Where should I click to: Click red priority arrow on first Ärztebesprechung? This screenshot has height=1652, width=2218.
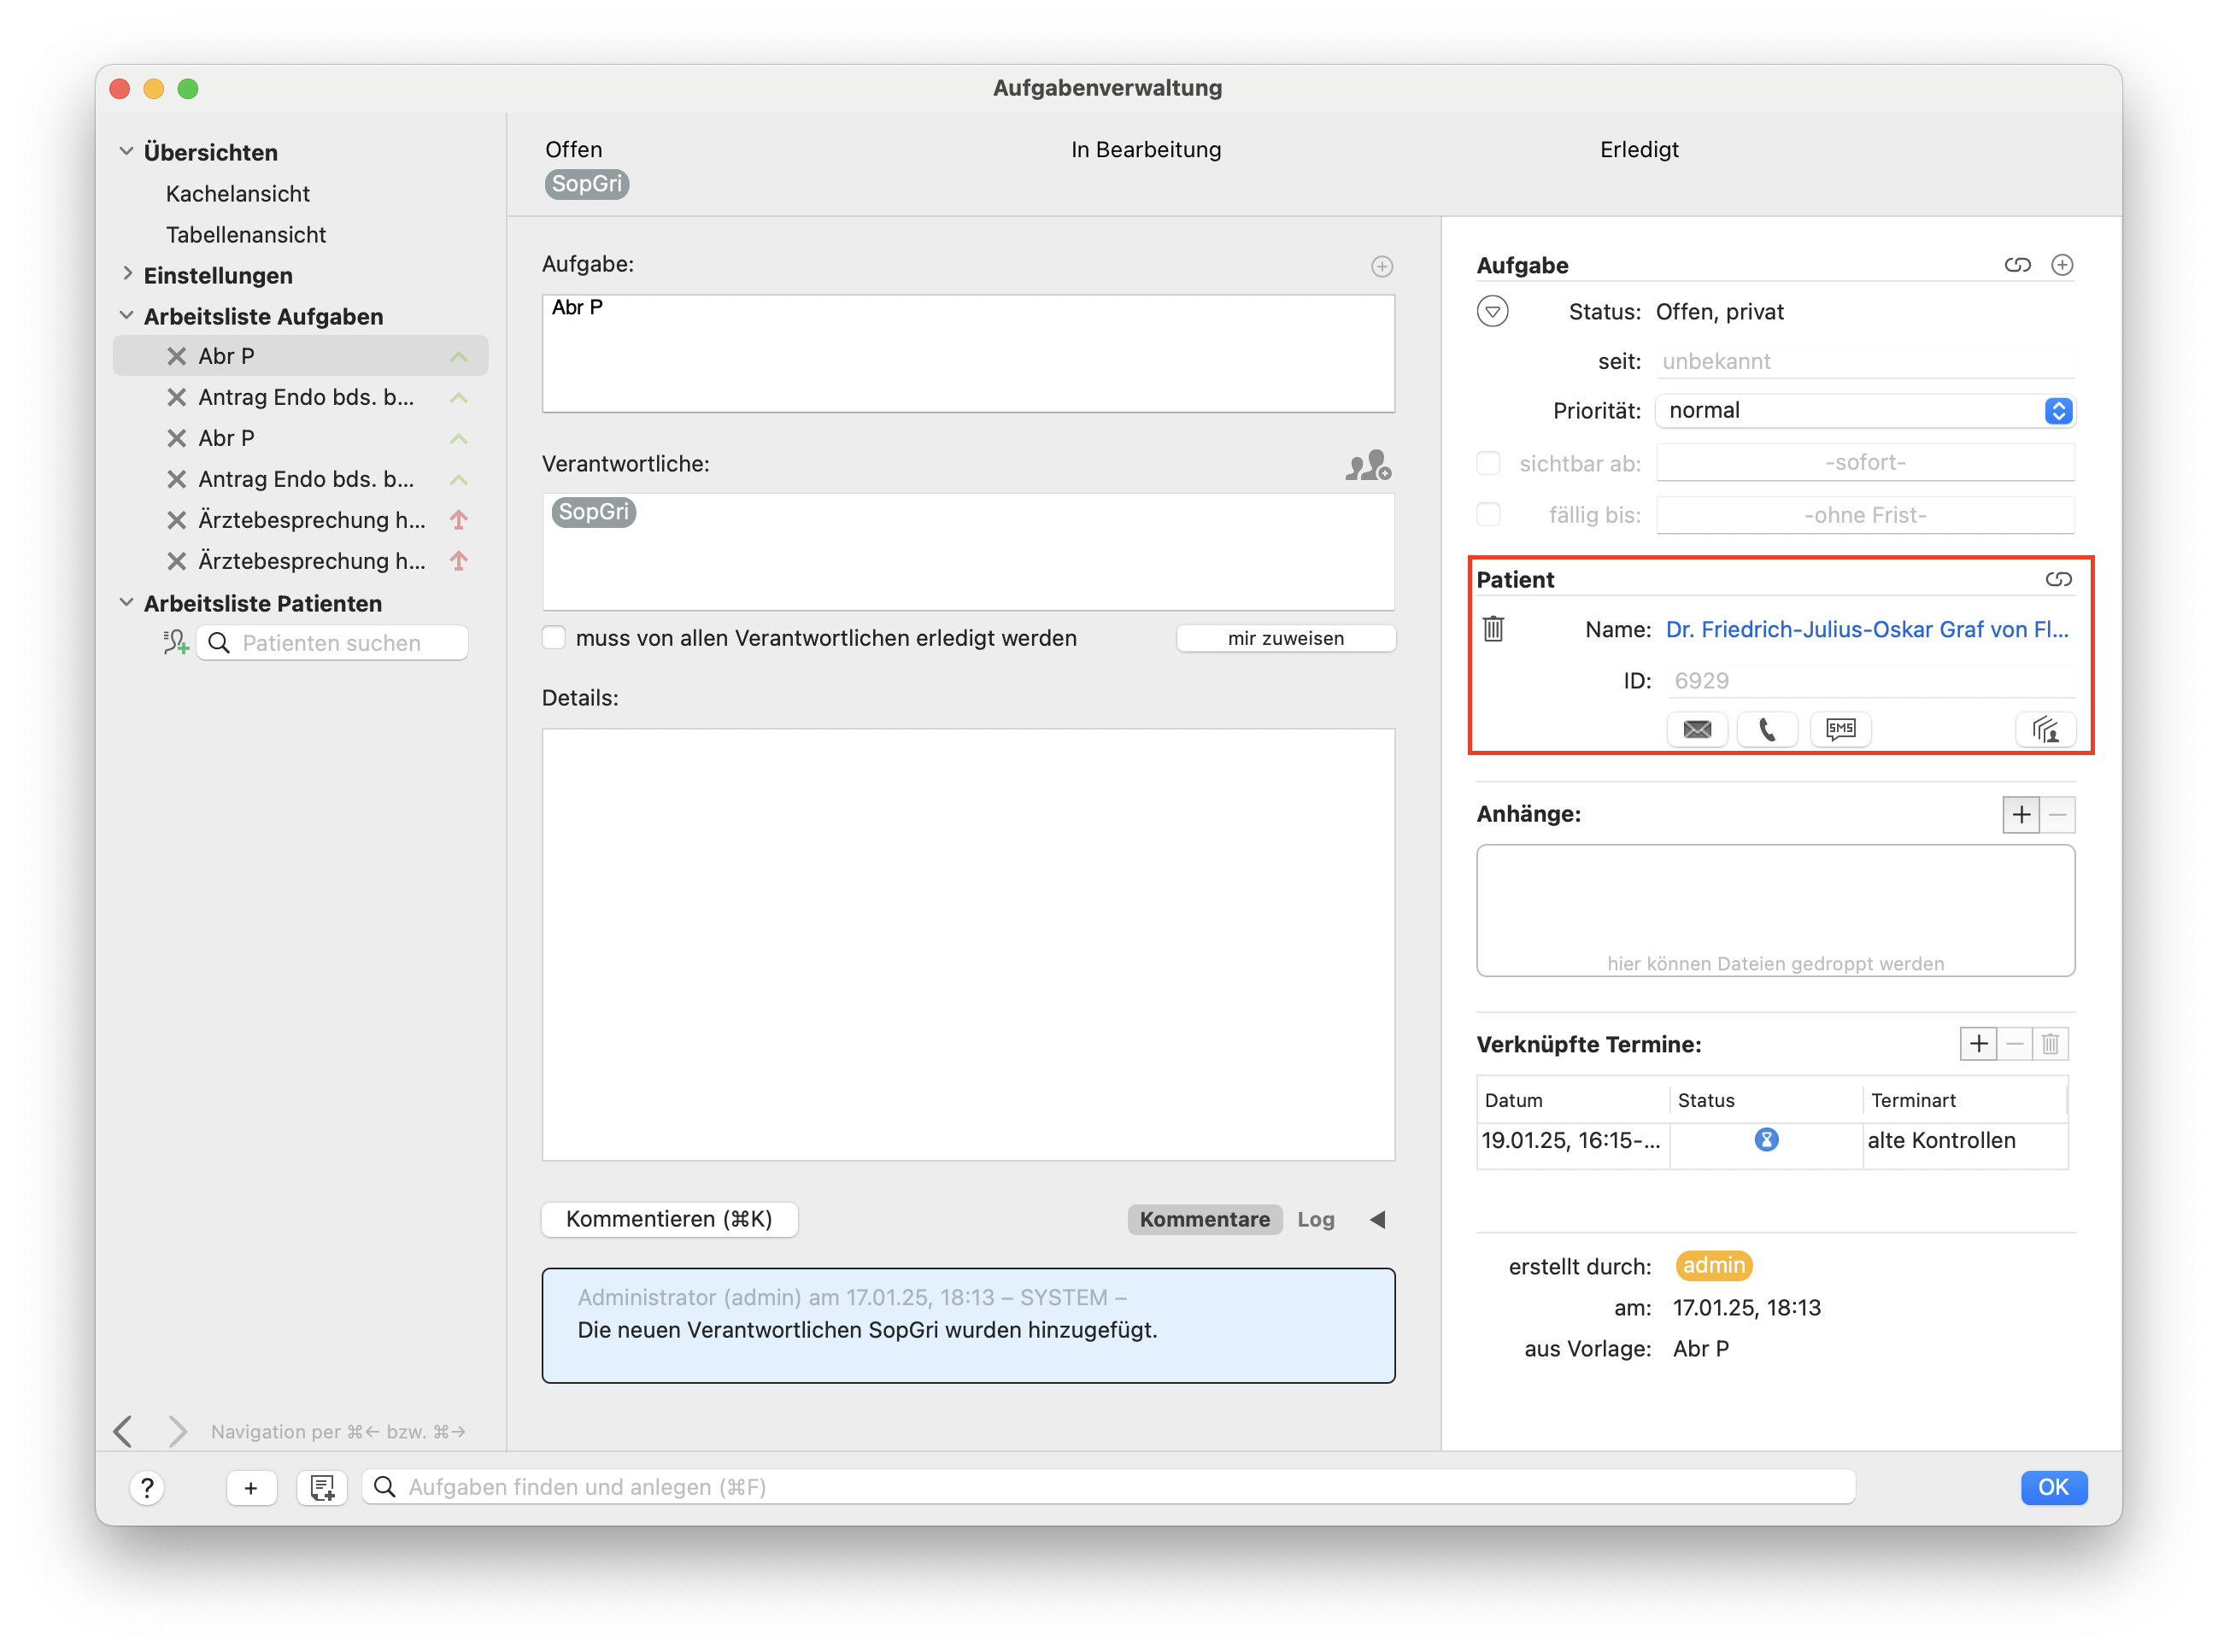(x=458, y=520)
